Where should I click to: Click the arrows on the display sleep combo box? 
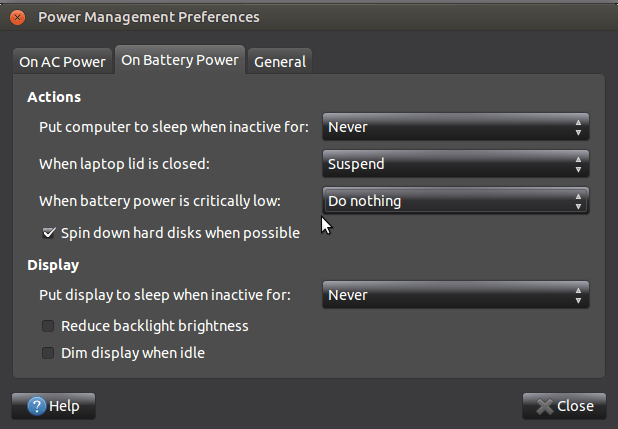[578, 295]
